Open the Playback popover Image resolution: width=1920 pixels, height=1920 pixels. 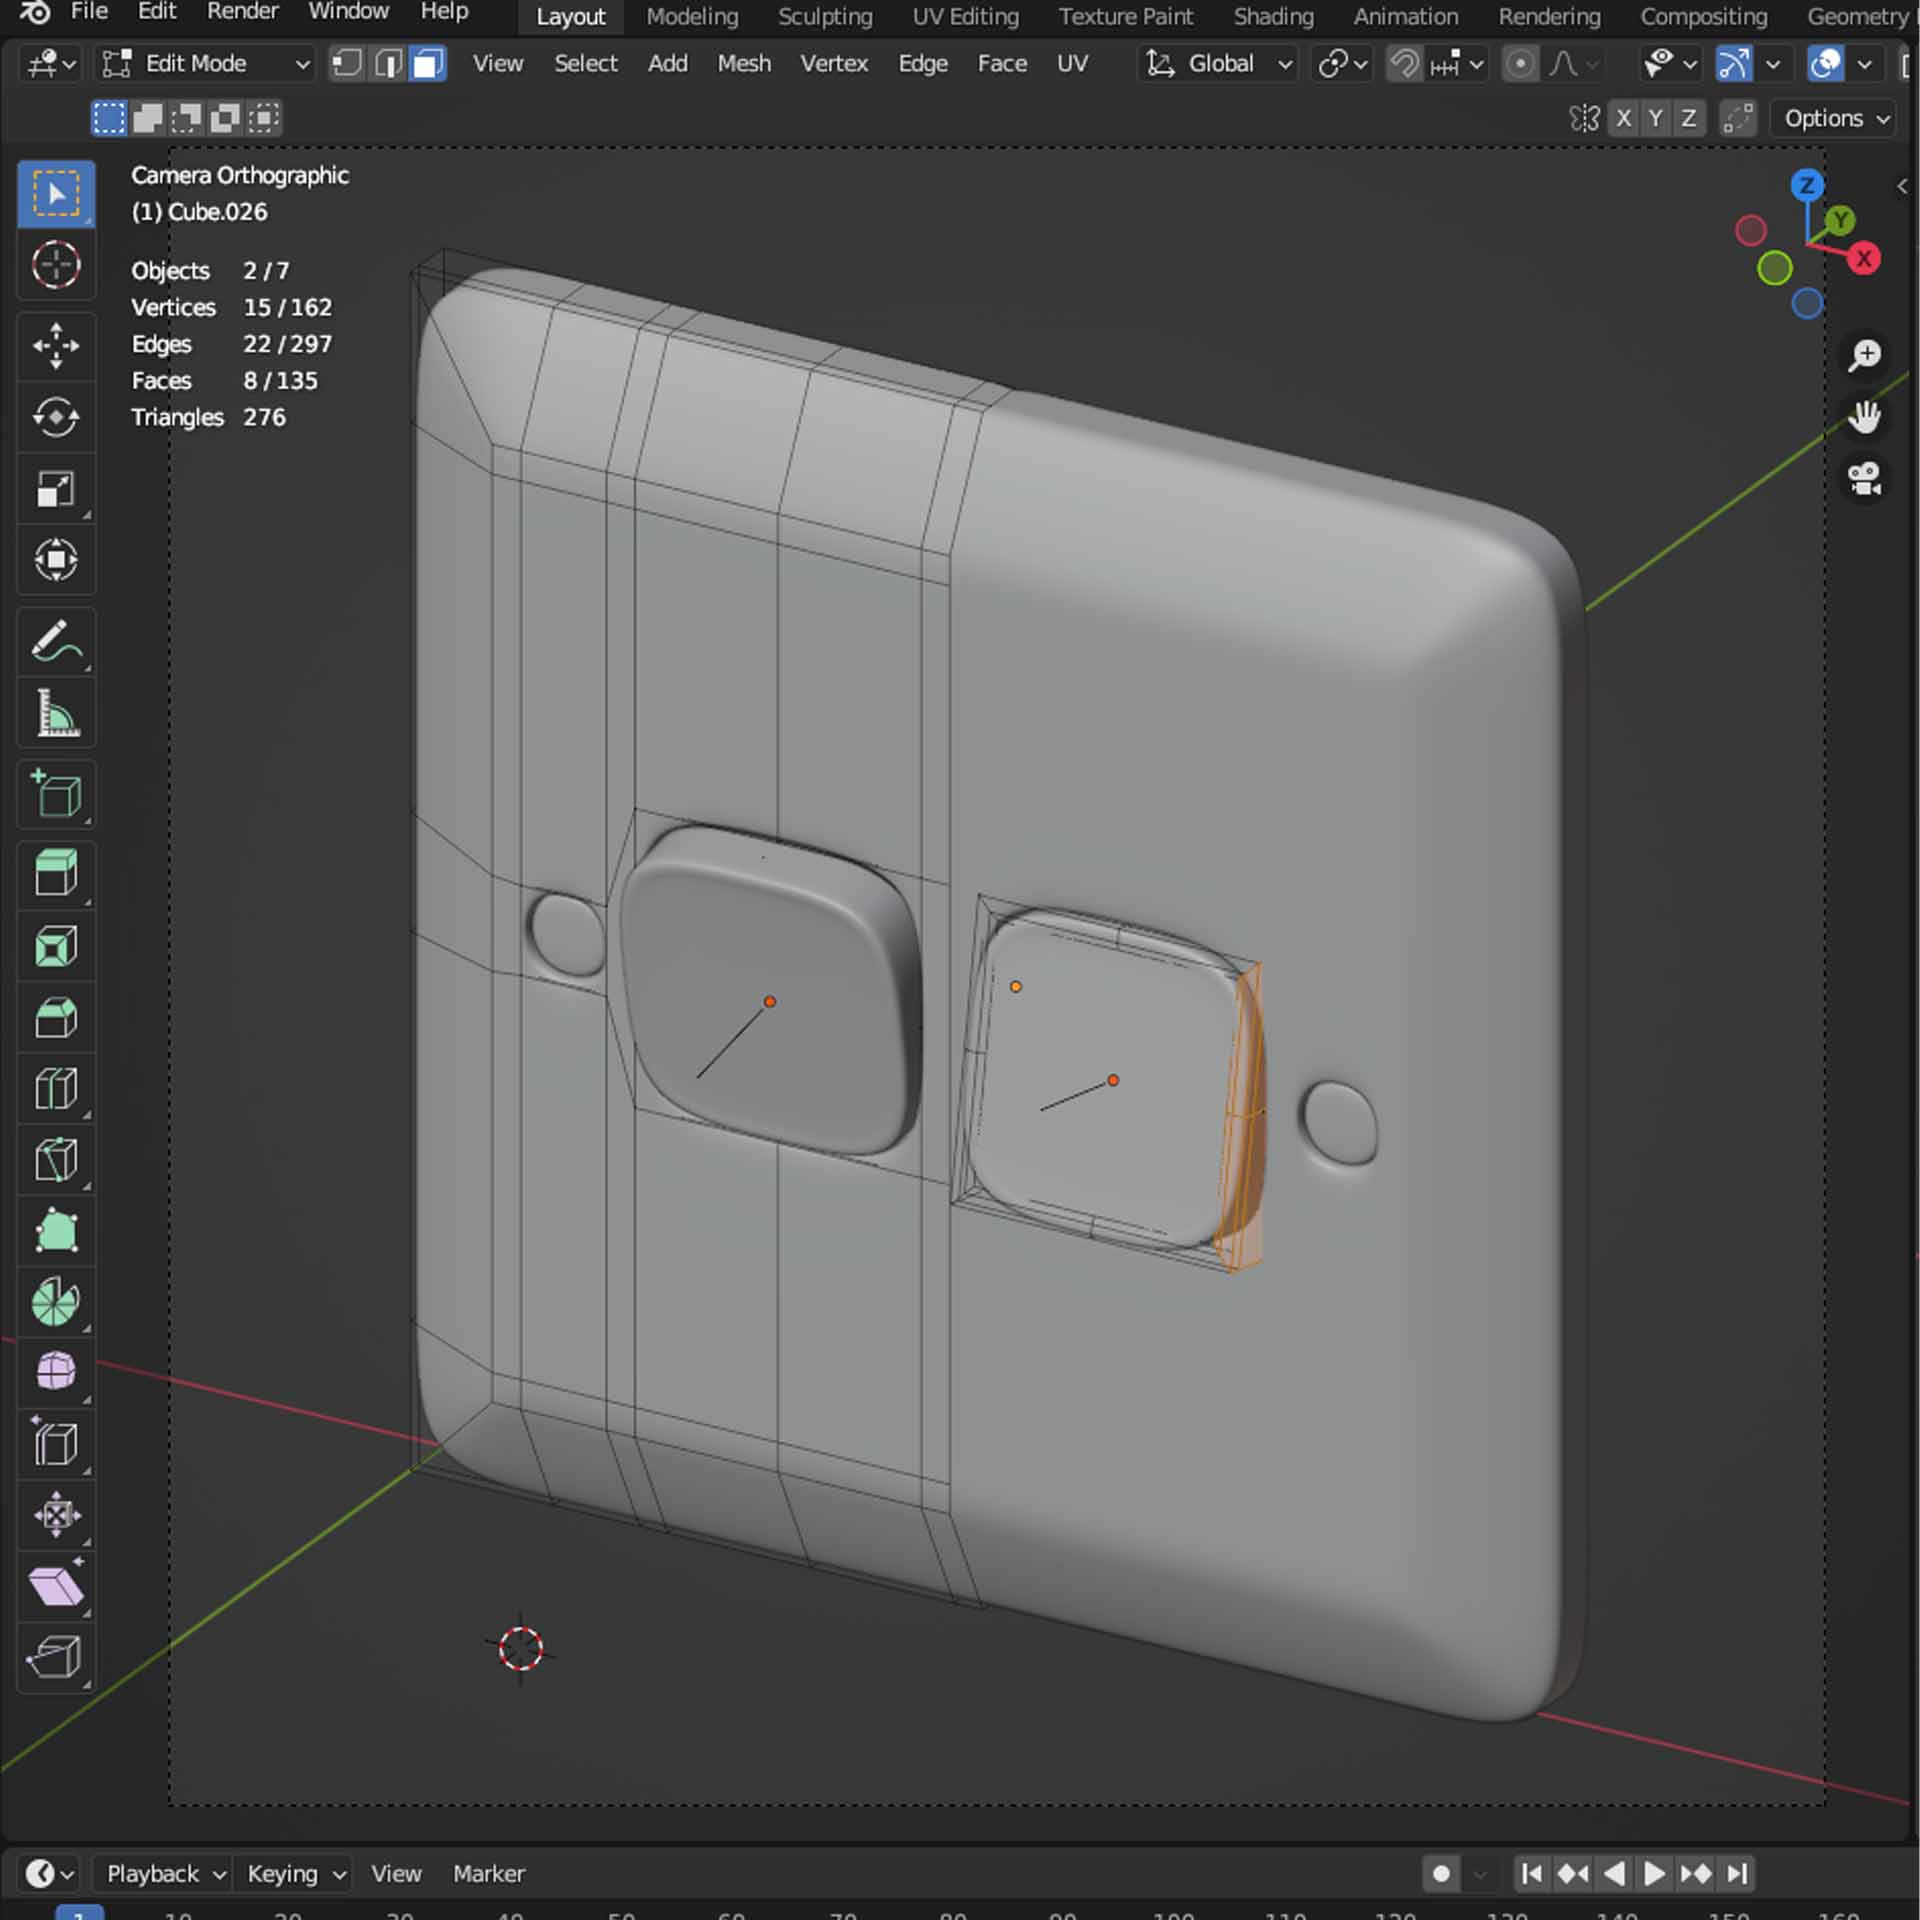pos(165,1873)
